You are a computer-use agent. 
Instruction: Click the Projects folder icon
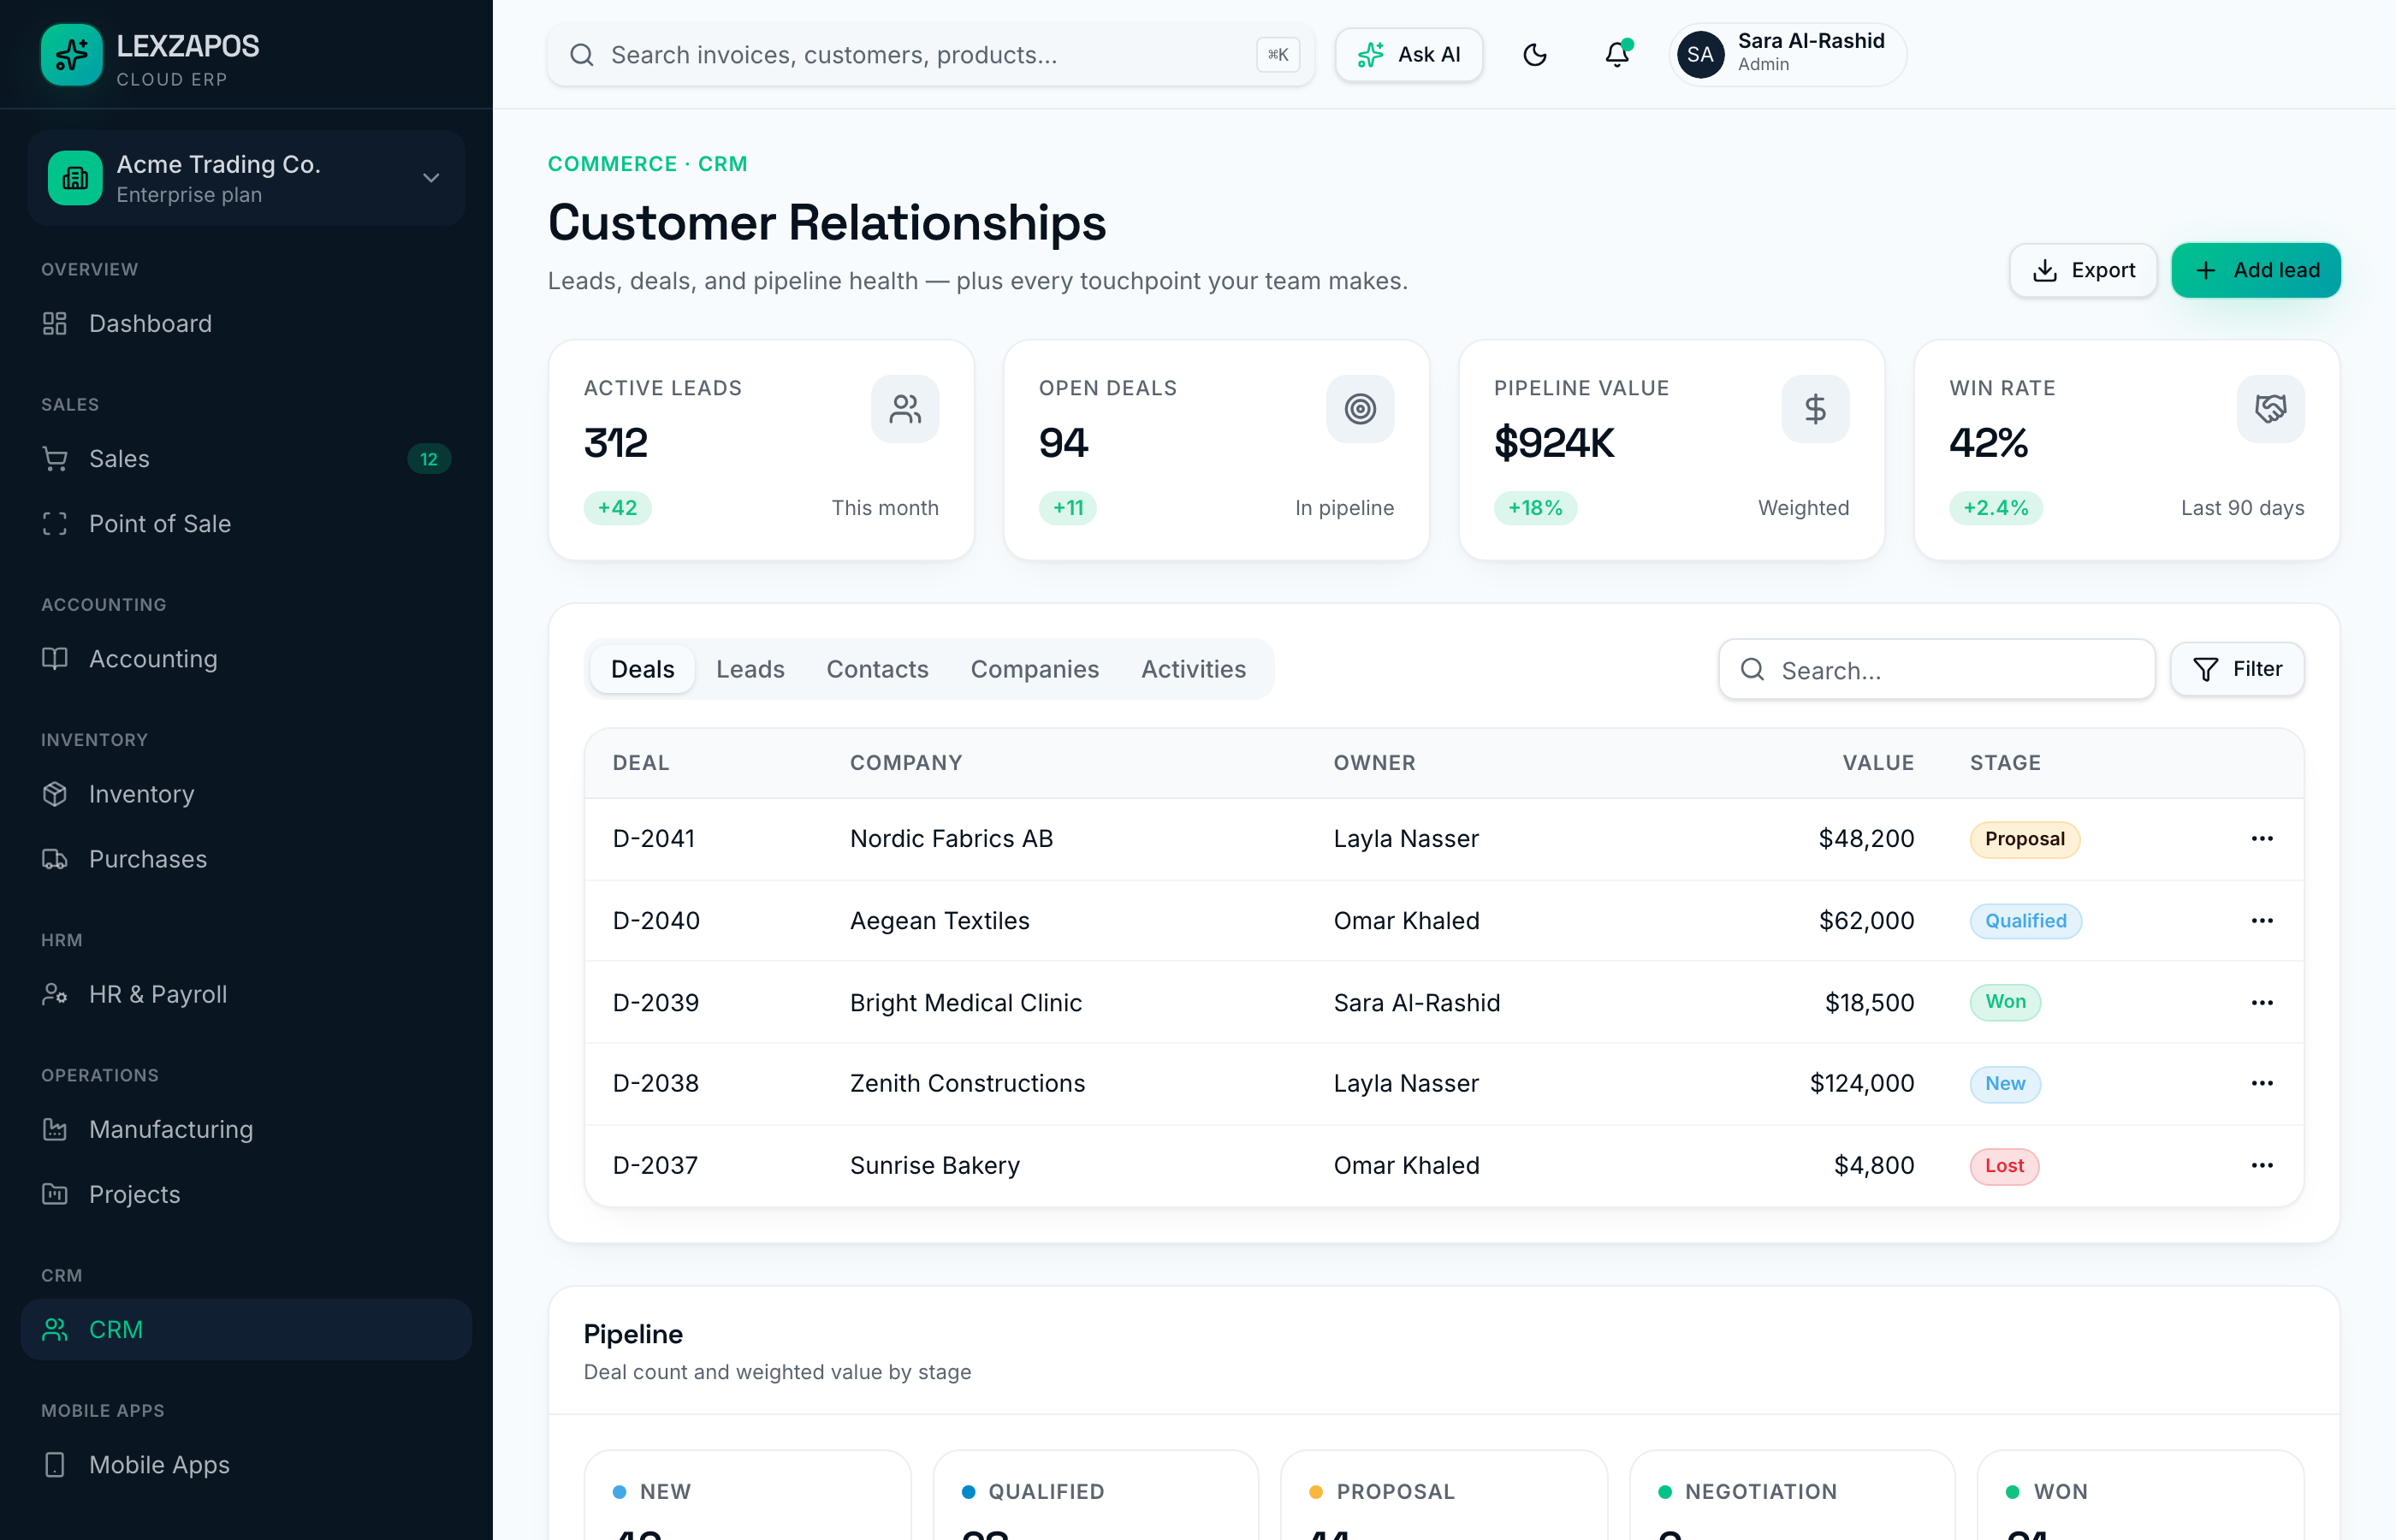click(55, 1194)
